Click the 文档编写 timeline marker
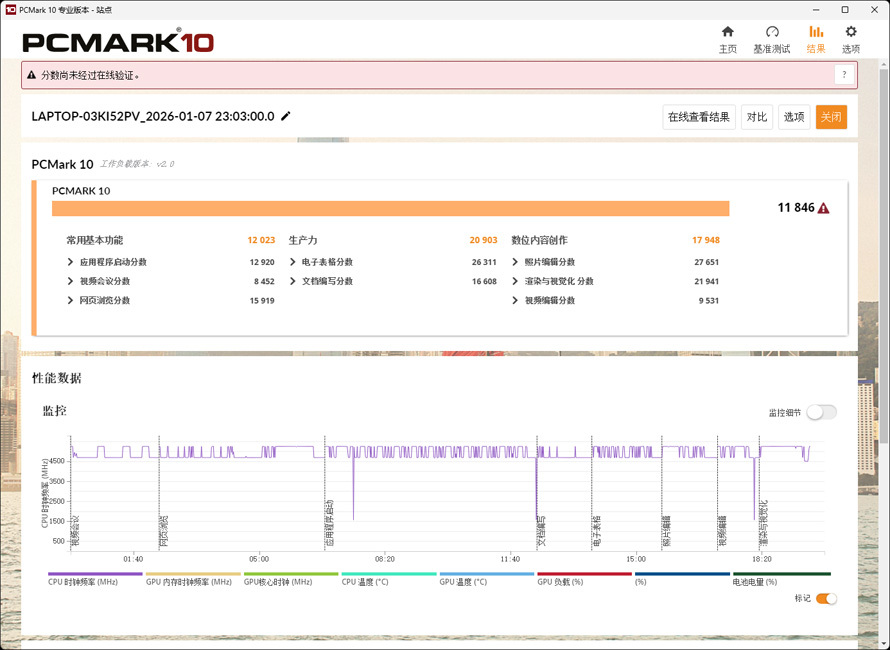890x650 pixels. (x=541, y=531)
